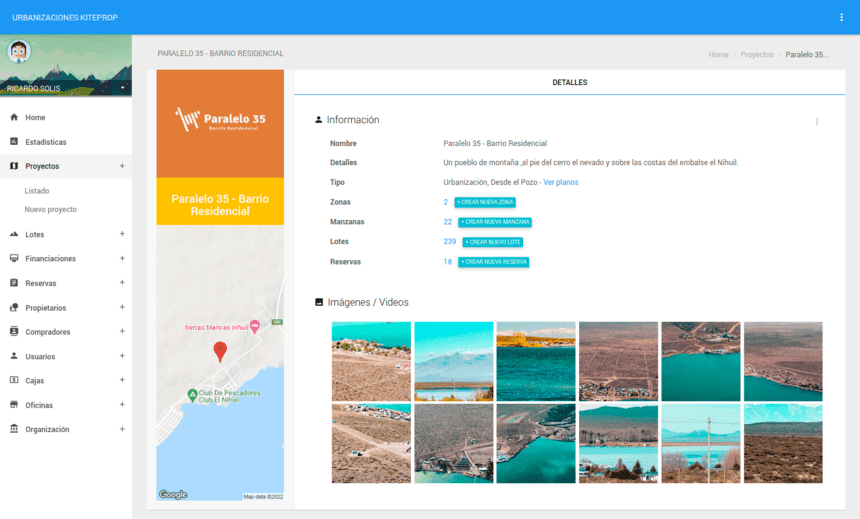Expand the Usuarios menu plus sign
The height and width of the screenshot is (519, 860).
pos(122,356)
